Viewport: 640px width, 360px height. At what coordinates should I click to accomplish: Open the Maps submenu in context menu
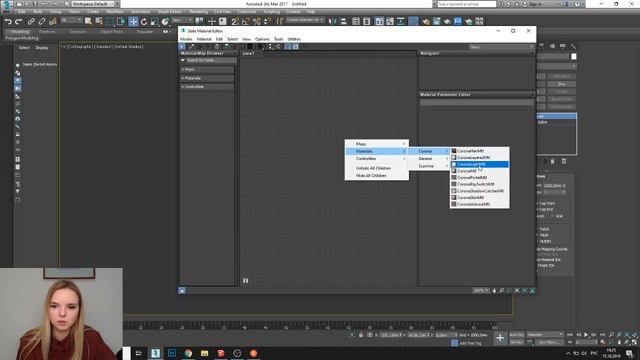pyautogui.click(x=376, y=144)
